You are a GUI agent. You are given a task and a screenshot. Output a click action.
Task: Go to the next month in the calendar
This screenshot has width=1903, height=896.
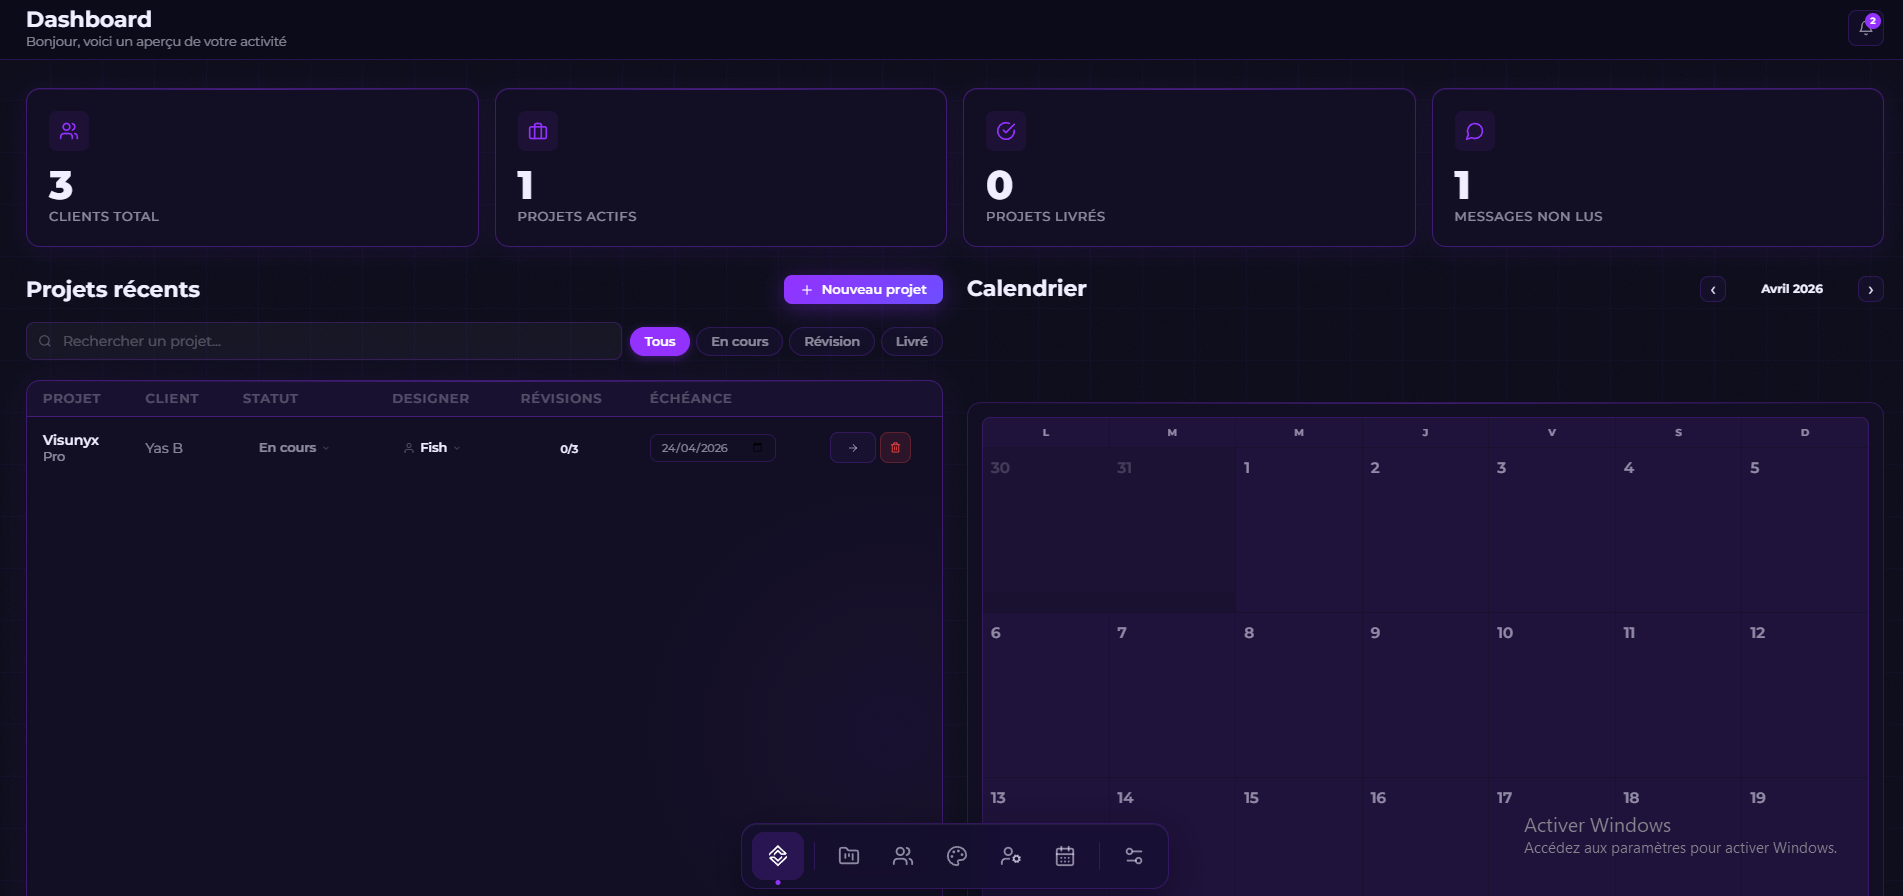pos(1871,289)
